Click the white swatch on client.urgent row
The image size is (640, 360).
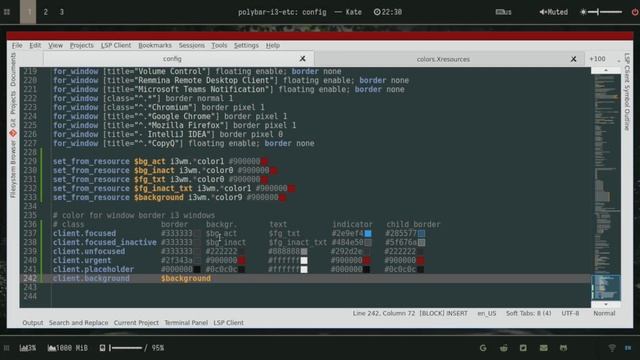click(304, 260)
